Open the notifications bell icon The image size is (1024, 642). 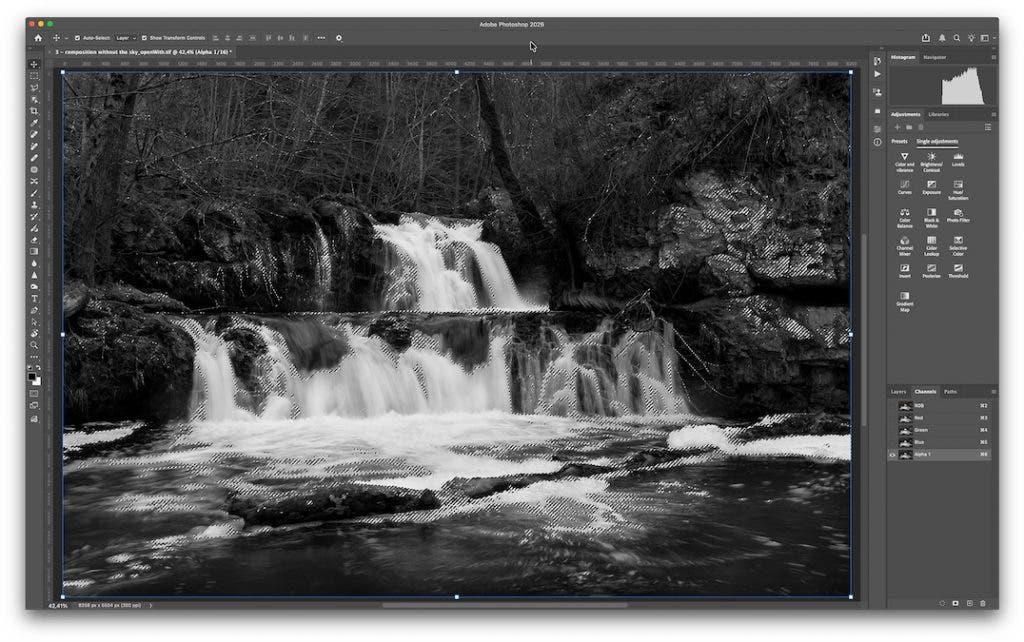(x=942, y=38)
